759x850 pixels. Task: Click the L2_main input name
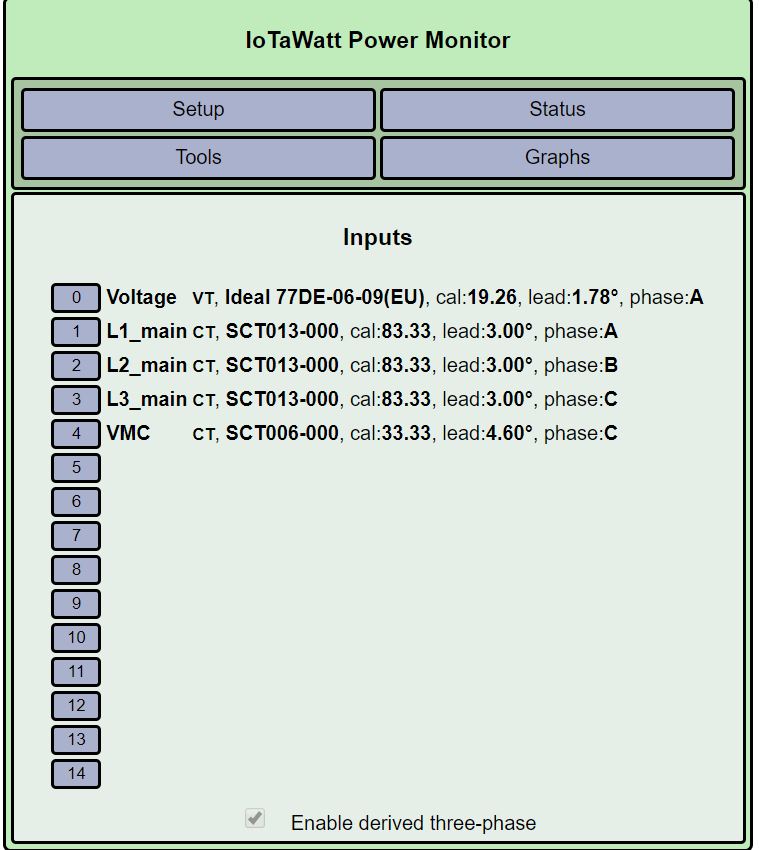pyautogui.click(x=146, y=365)
